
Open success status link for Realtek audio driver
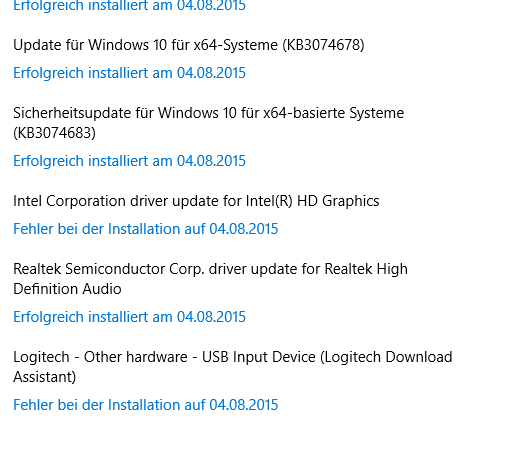pyautogui.click(x=129, y=317)
